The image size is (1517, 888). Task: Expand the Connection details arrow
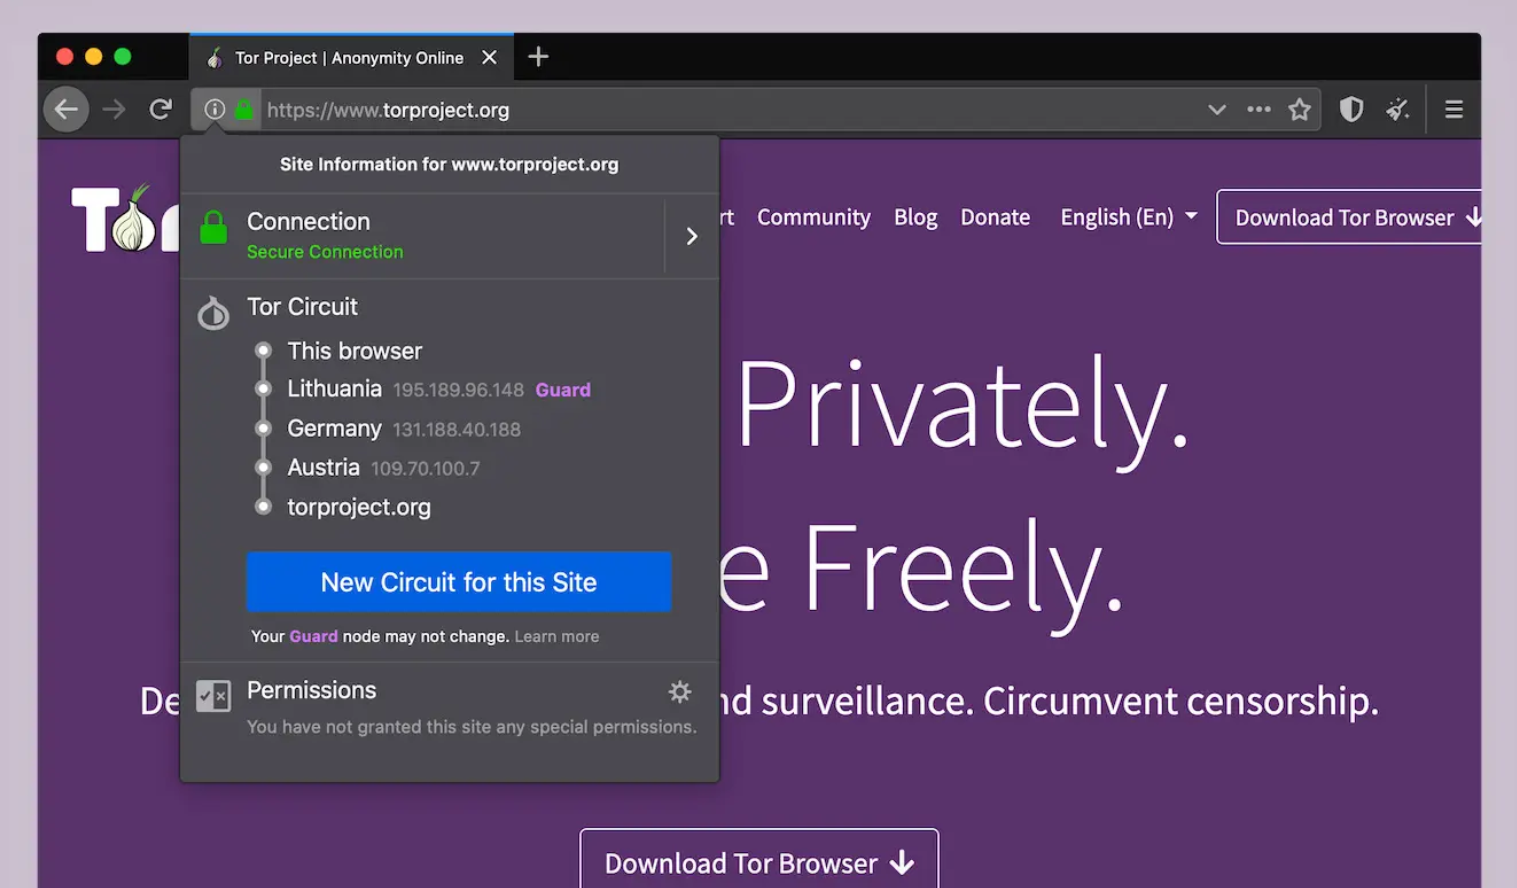691,236
